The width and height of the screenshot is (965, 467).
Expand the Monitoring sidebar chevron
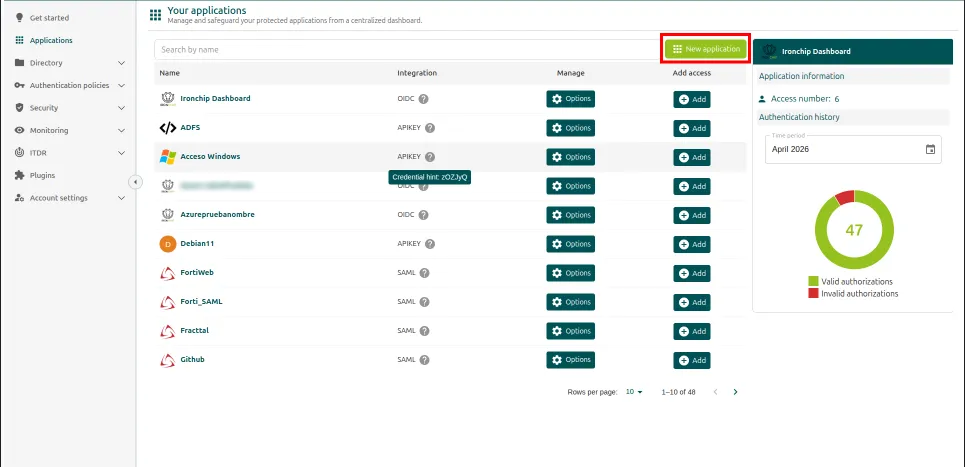point(121,130)
